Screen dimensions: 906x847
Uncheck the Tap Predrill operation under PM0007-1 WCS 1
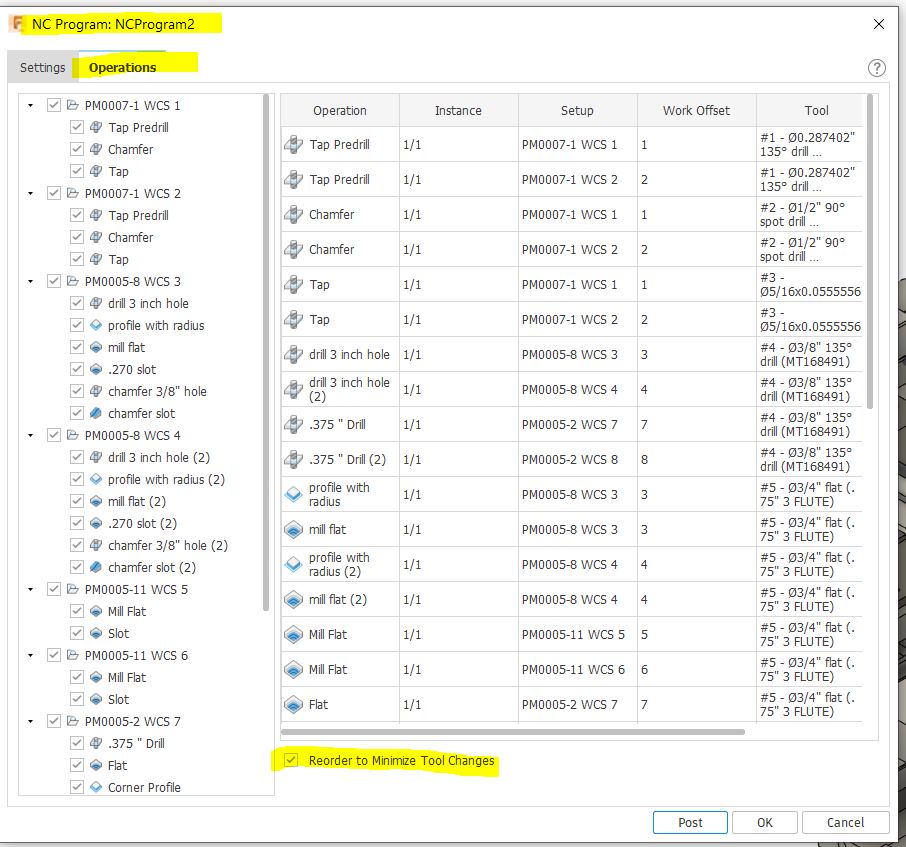click(x=77, y=127)
